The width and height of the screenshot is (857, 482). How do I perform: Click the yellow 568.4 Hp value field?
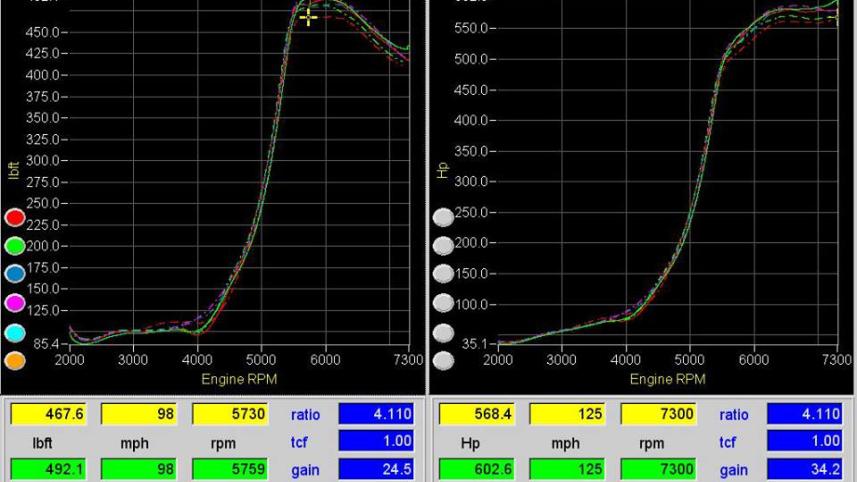coord(475,414)
